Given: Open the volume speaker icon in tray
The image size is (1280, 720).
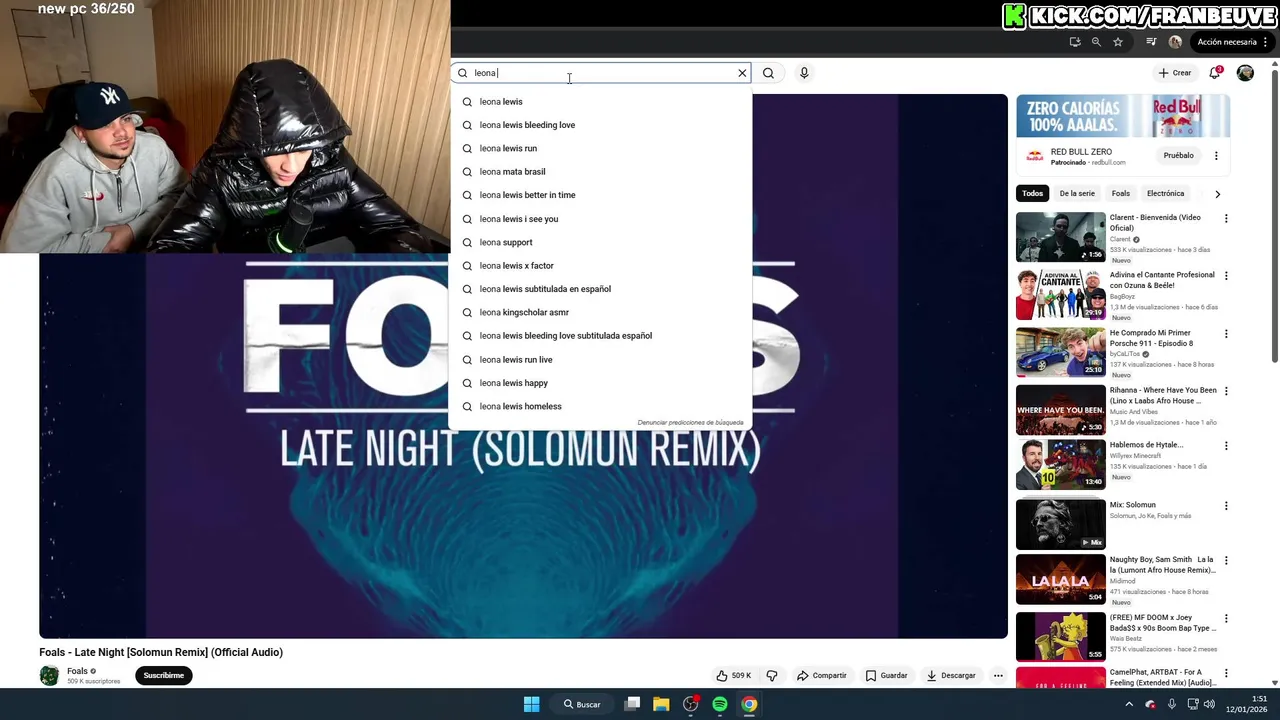Looking at the screenshot, I should [1210, 704].
